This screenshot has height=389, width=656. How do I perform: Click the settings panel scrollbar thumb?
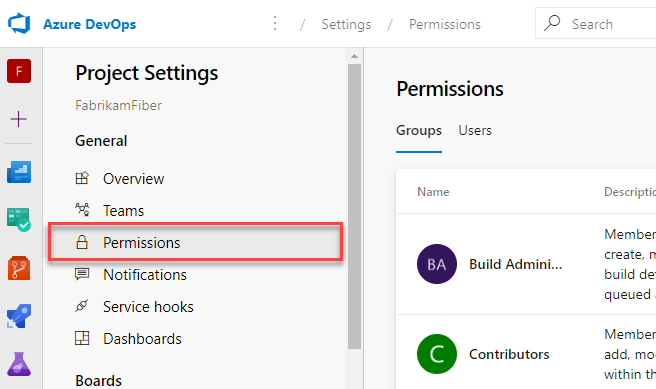tap(354, 206)
